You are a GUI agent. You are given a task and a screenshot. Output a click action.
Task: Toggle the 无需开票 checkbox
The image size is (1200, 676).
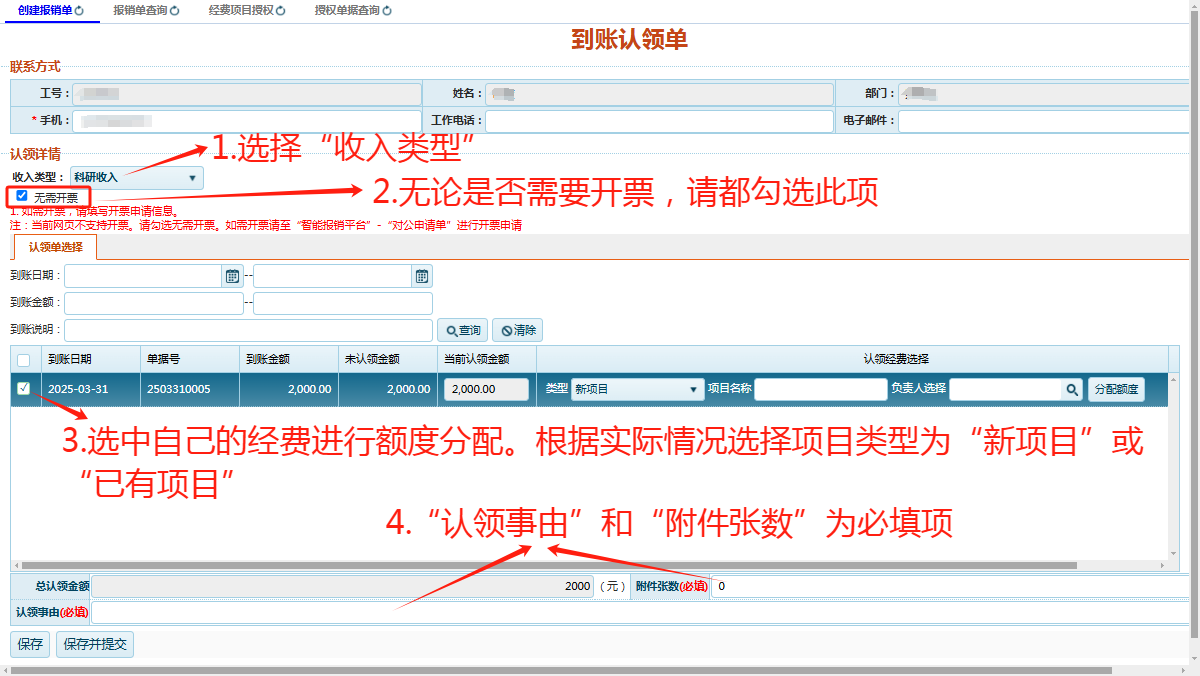click(22, 196)
